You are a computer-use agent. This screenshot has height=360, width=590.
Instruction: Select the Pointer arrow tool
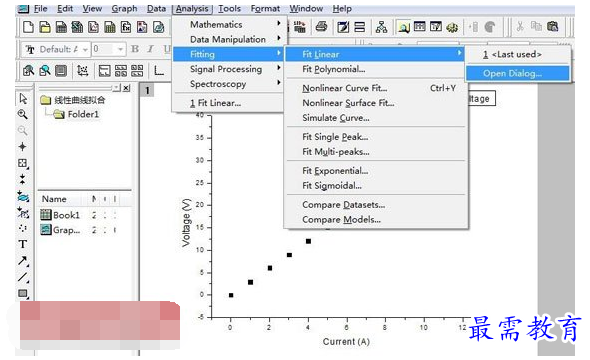click(23, 99)
